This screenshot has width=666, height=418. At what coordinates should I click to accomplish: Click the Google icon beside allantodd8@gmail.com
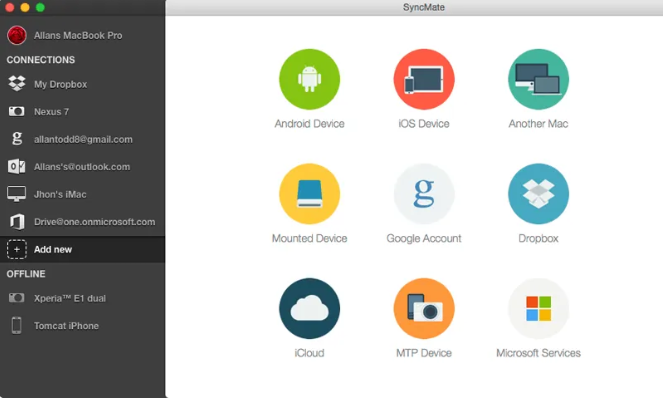(17, 139)
